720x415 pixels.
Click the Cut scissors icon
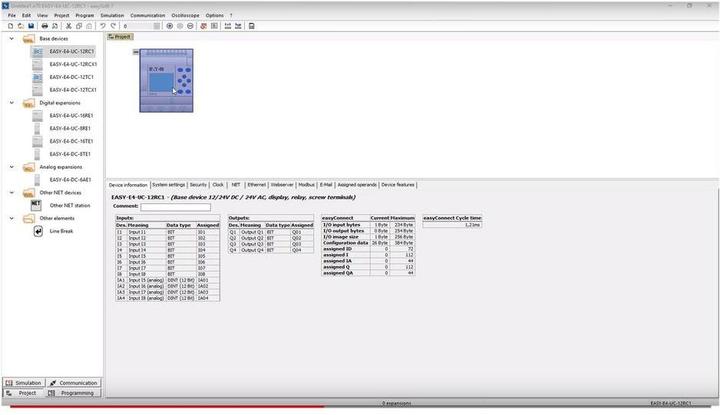point(68,26)
